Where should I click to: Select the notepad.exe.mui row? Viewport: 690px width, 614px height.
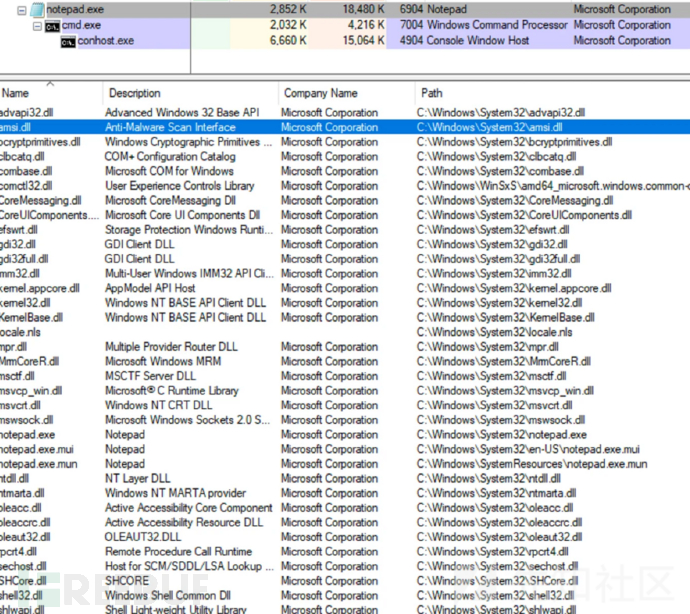[345, 449]
